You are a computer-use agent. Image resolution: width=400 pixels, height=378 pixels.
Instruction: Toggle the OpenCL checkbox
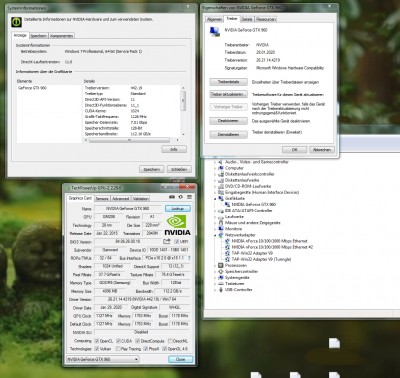point(97,341)
